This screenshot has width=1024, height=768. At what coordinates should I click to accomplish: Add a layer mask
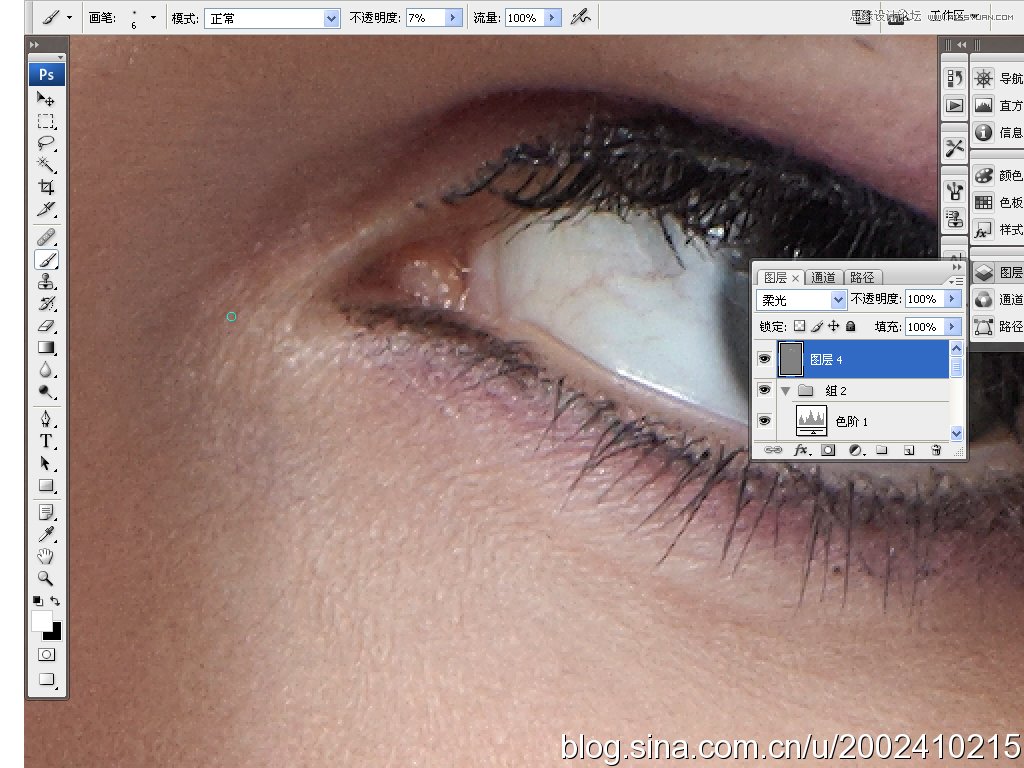coord(828,450)
